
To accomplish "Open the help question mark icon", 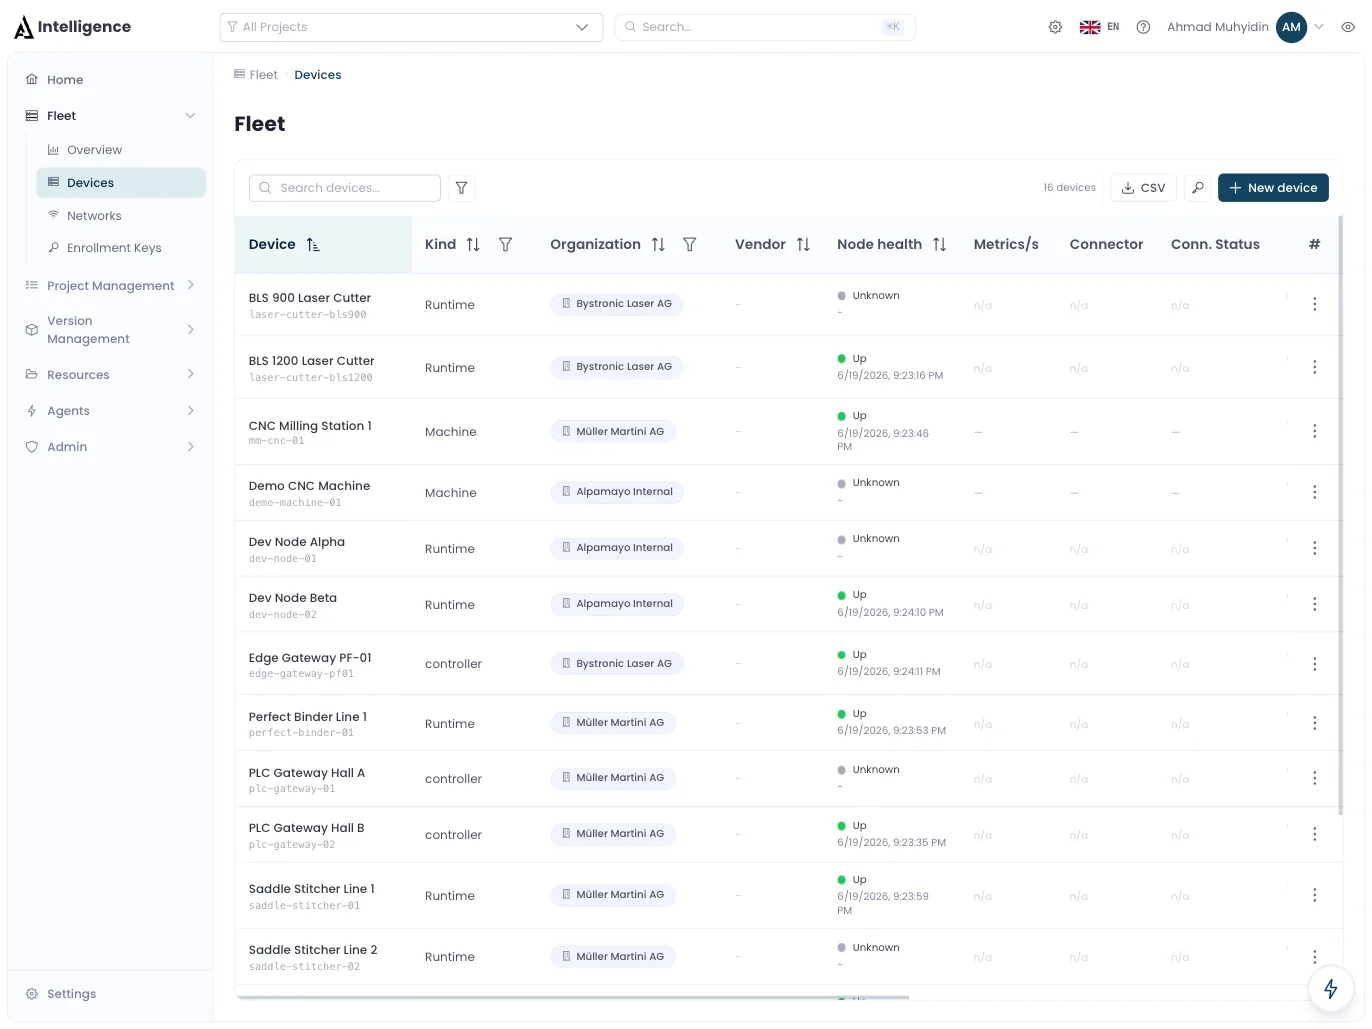I will [x=1143, y=27].
